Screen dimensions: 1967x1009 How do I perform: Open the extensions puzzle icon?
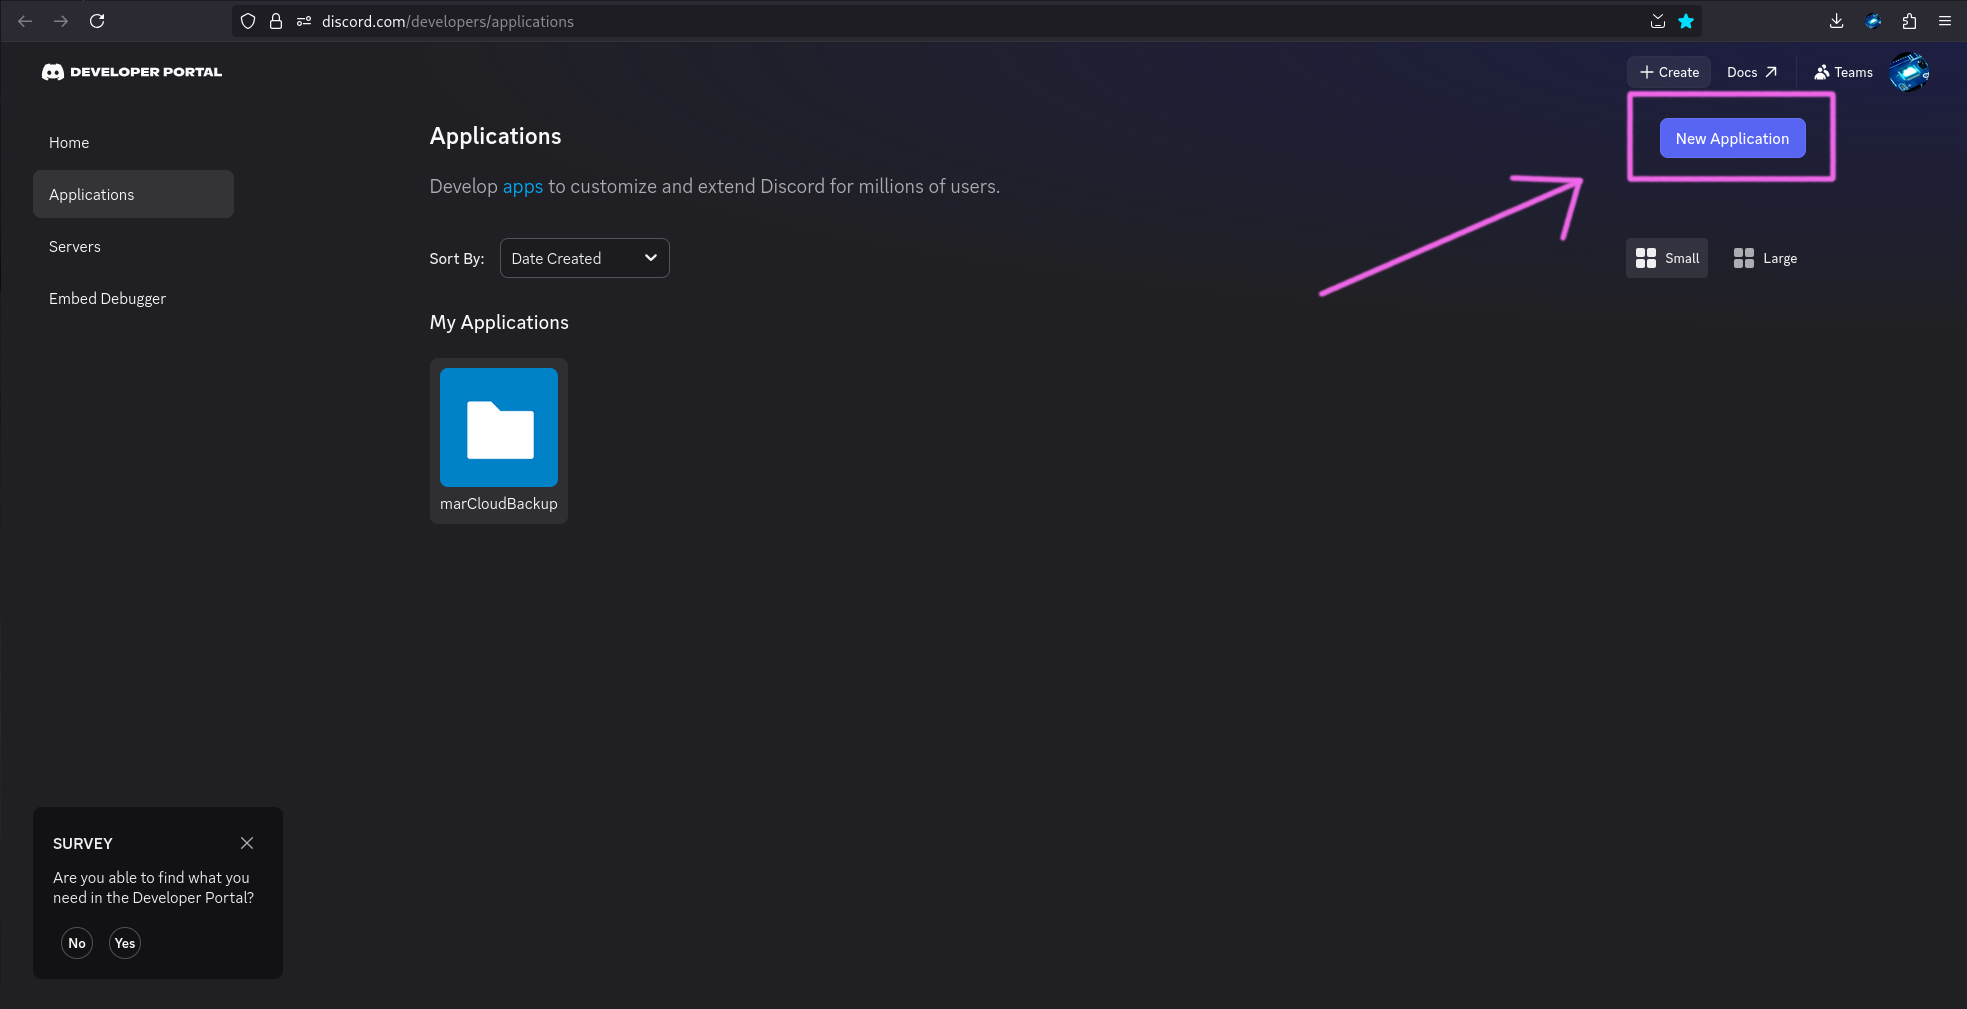[x=1909, y=21]
